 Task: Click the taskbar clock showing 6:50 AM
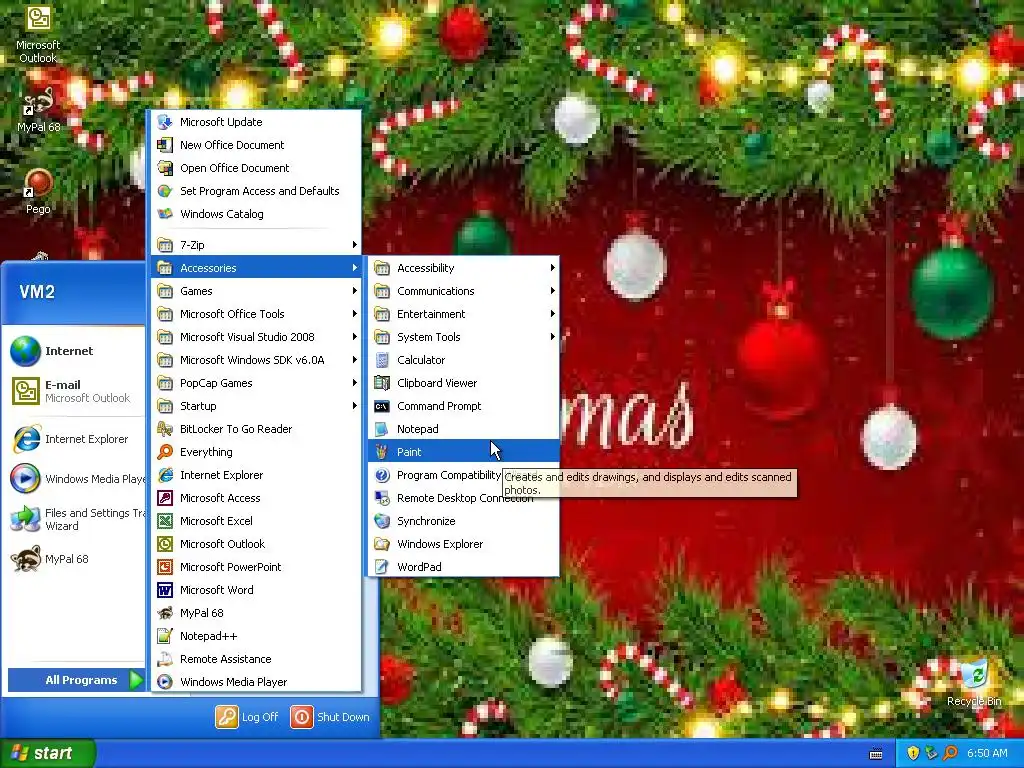click(987, 753)
